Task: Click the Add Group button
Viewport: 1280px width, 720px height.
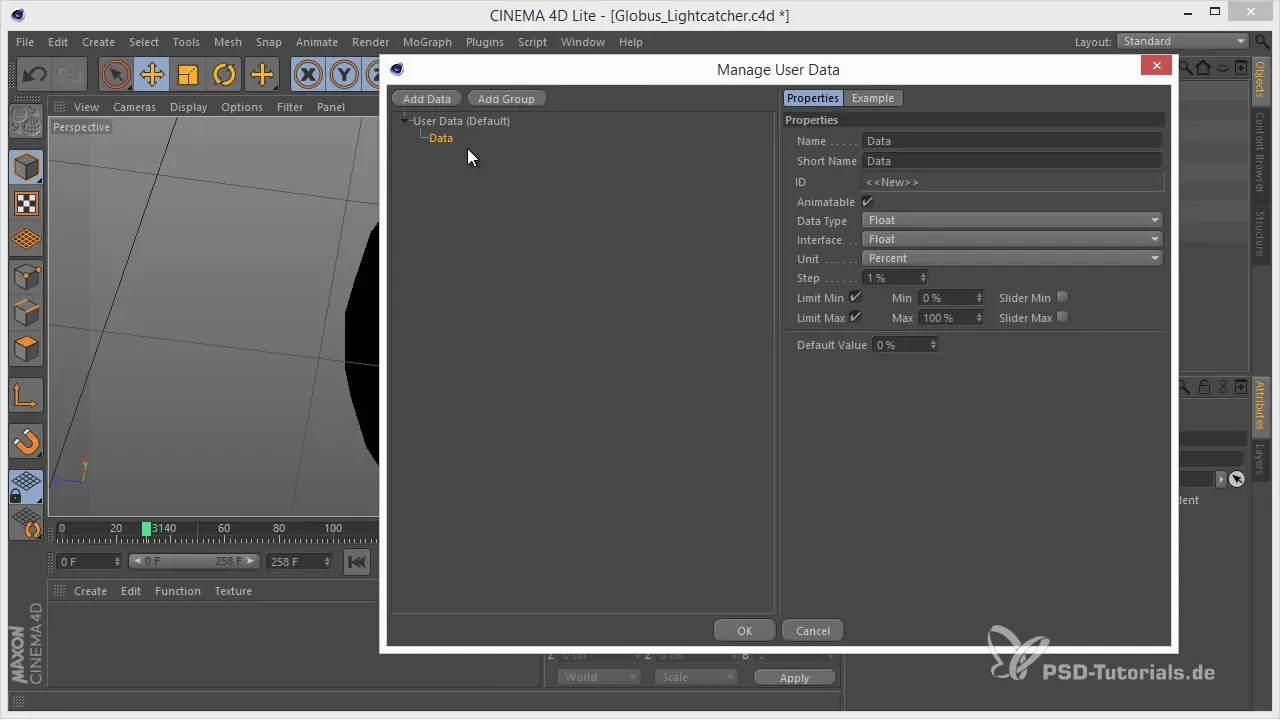Action: pyautogui.click(x=506, y=98)
